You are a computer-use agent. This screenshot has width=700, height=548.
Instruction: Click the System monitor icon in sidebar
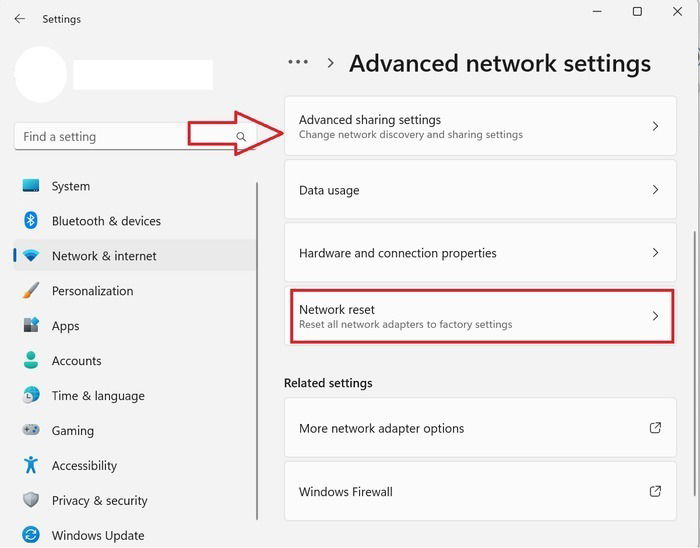[31, 186]
